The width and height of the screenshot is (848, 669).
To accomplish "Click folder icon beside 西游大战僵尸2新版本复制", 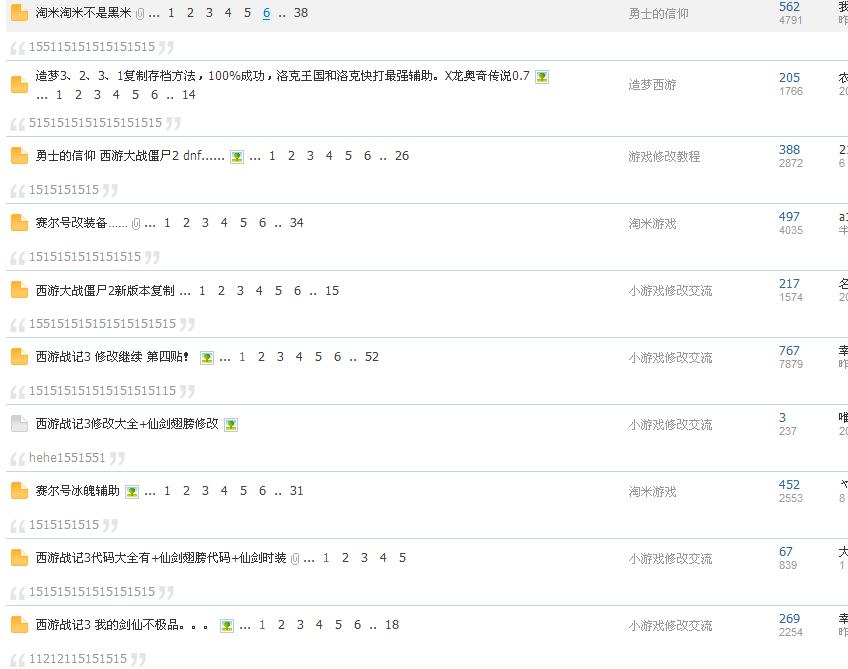I will [19, 290].
